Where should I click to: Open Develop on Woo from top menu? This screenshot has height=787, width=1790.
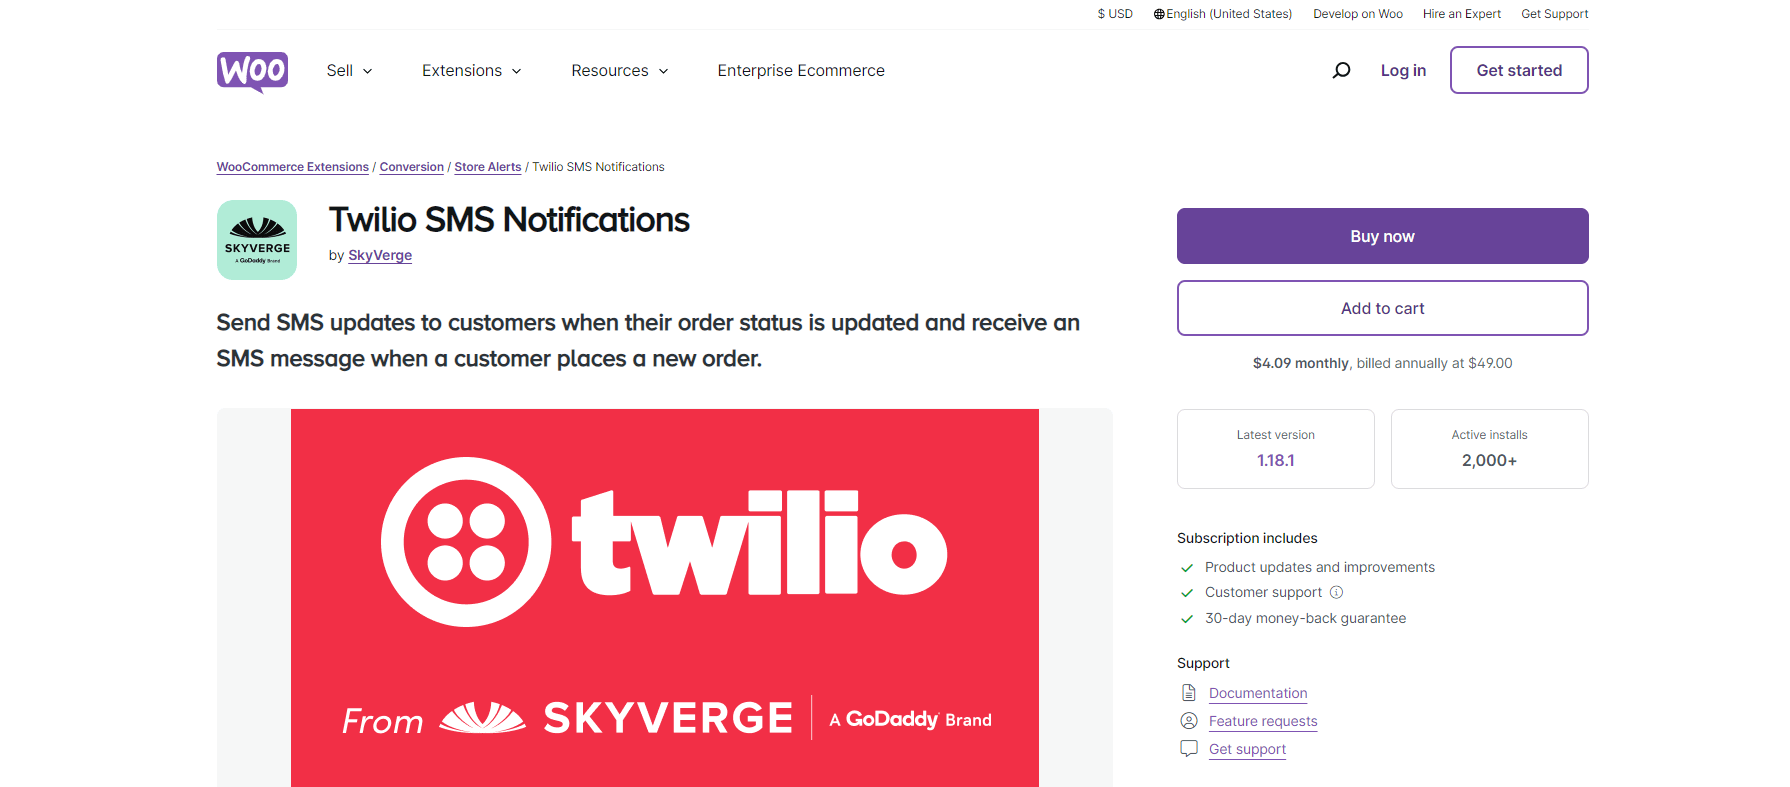pyautogui.click(x=1357, y=13)
